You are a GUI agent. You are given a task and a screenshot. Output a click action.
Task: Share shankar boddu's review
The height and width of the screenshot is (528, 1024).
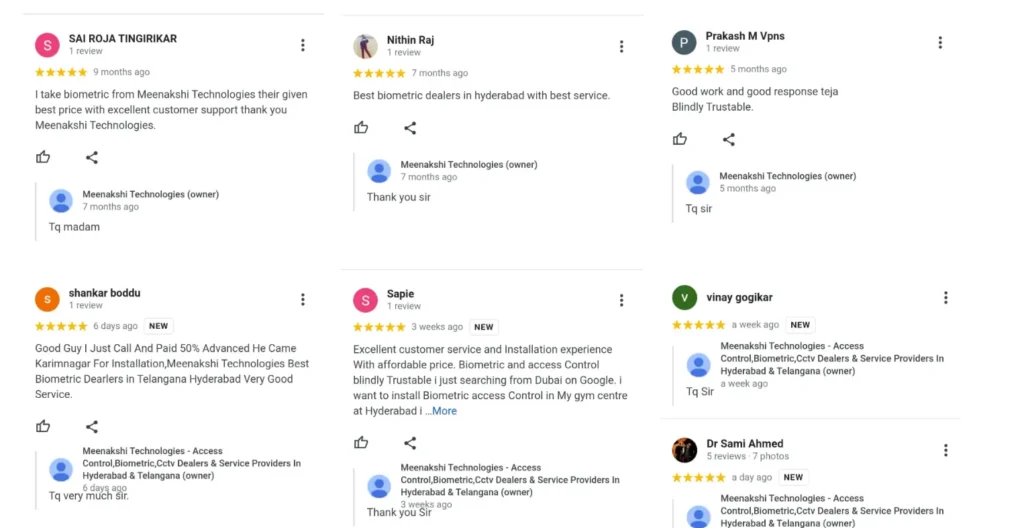pyautogui.click(x=92, y=426)
